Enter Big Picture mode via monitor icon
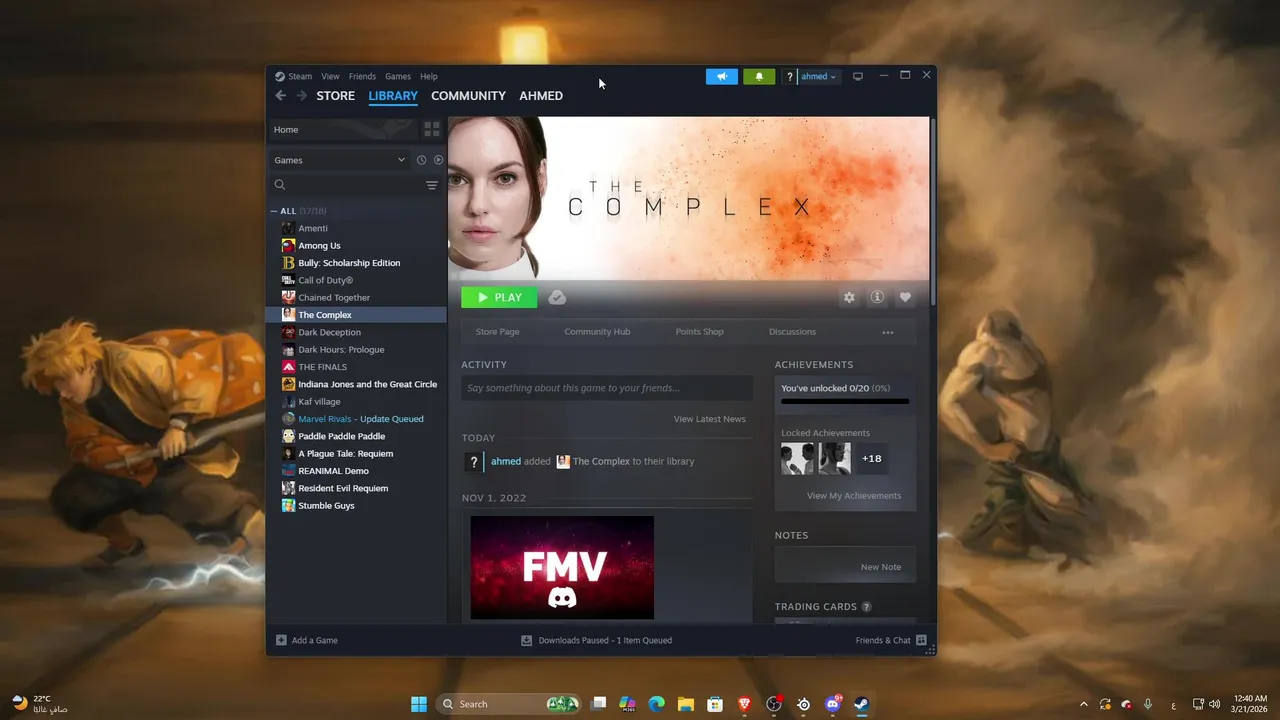The height and width of the screenshot is (720, 1280). [x=857, y=76]
